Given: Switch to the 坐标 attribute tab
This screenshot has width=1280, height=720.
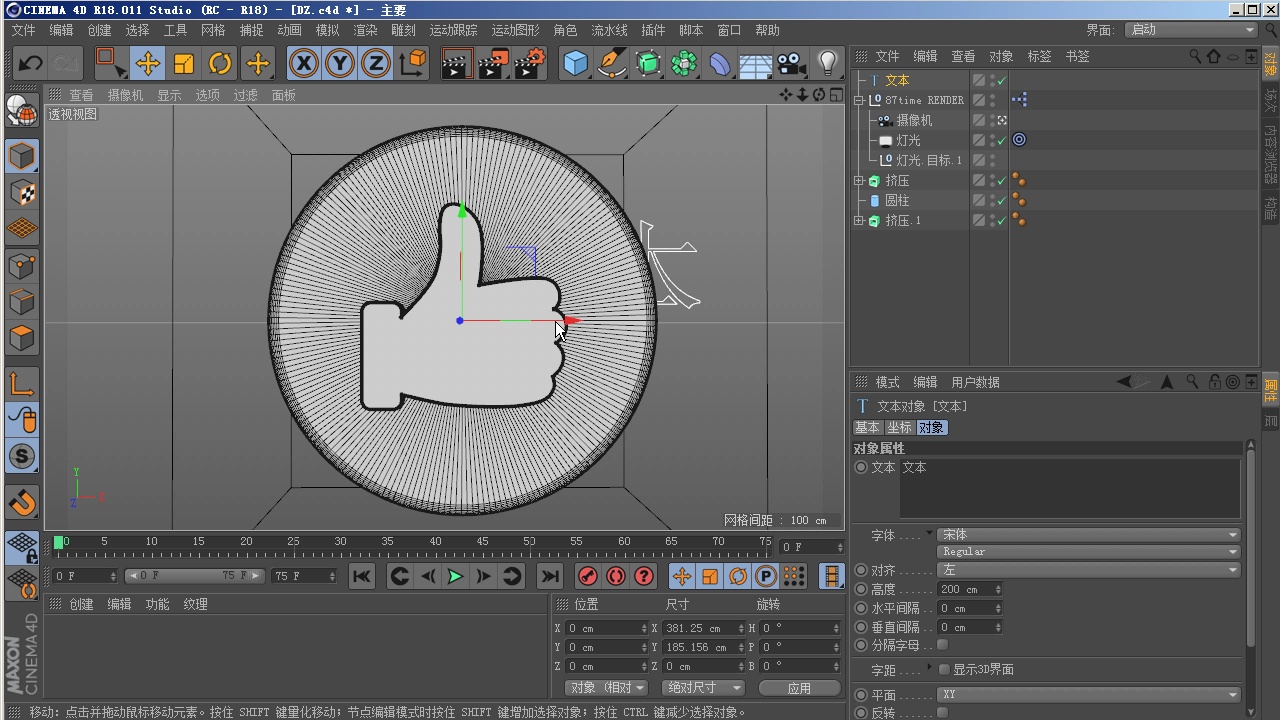Looking at the screenshot, I should click(x=900, y=427).
